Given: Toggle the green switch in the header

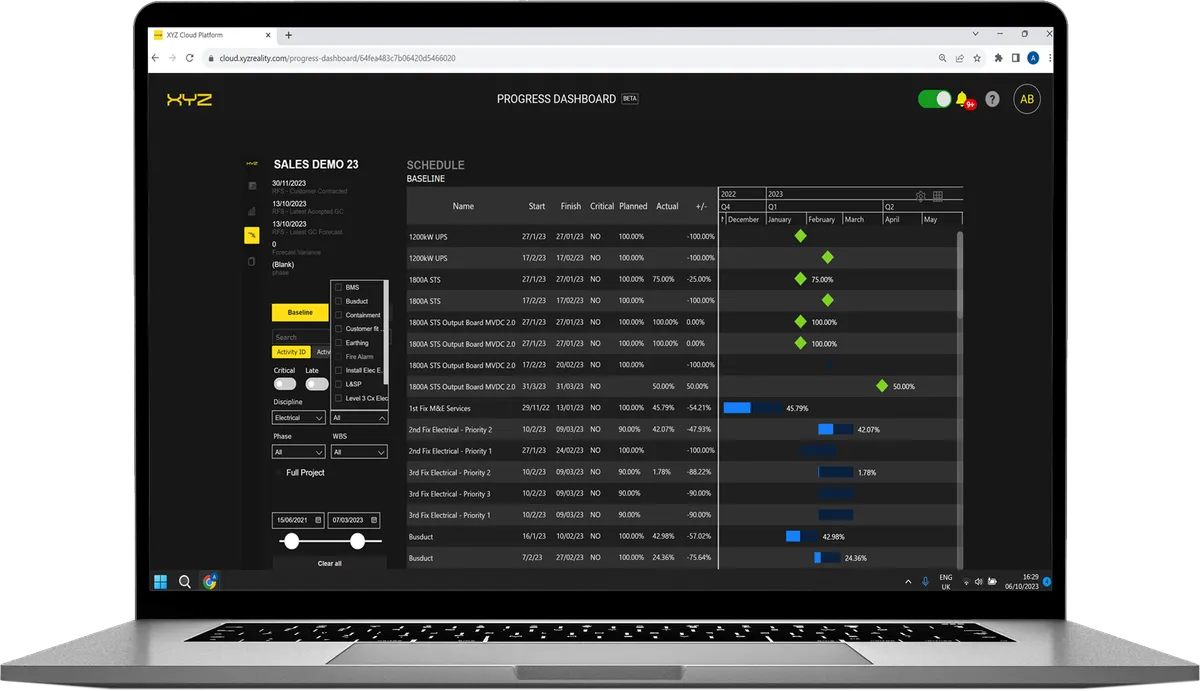Looking at the screenshot, I should 935,99.
